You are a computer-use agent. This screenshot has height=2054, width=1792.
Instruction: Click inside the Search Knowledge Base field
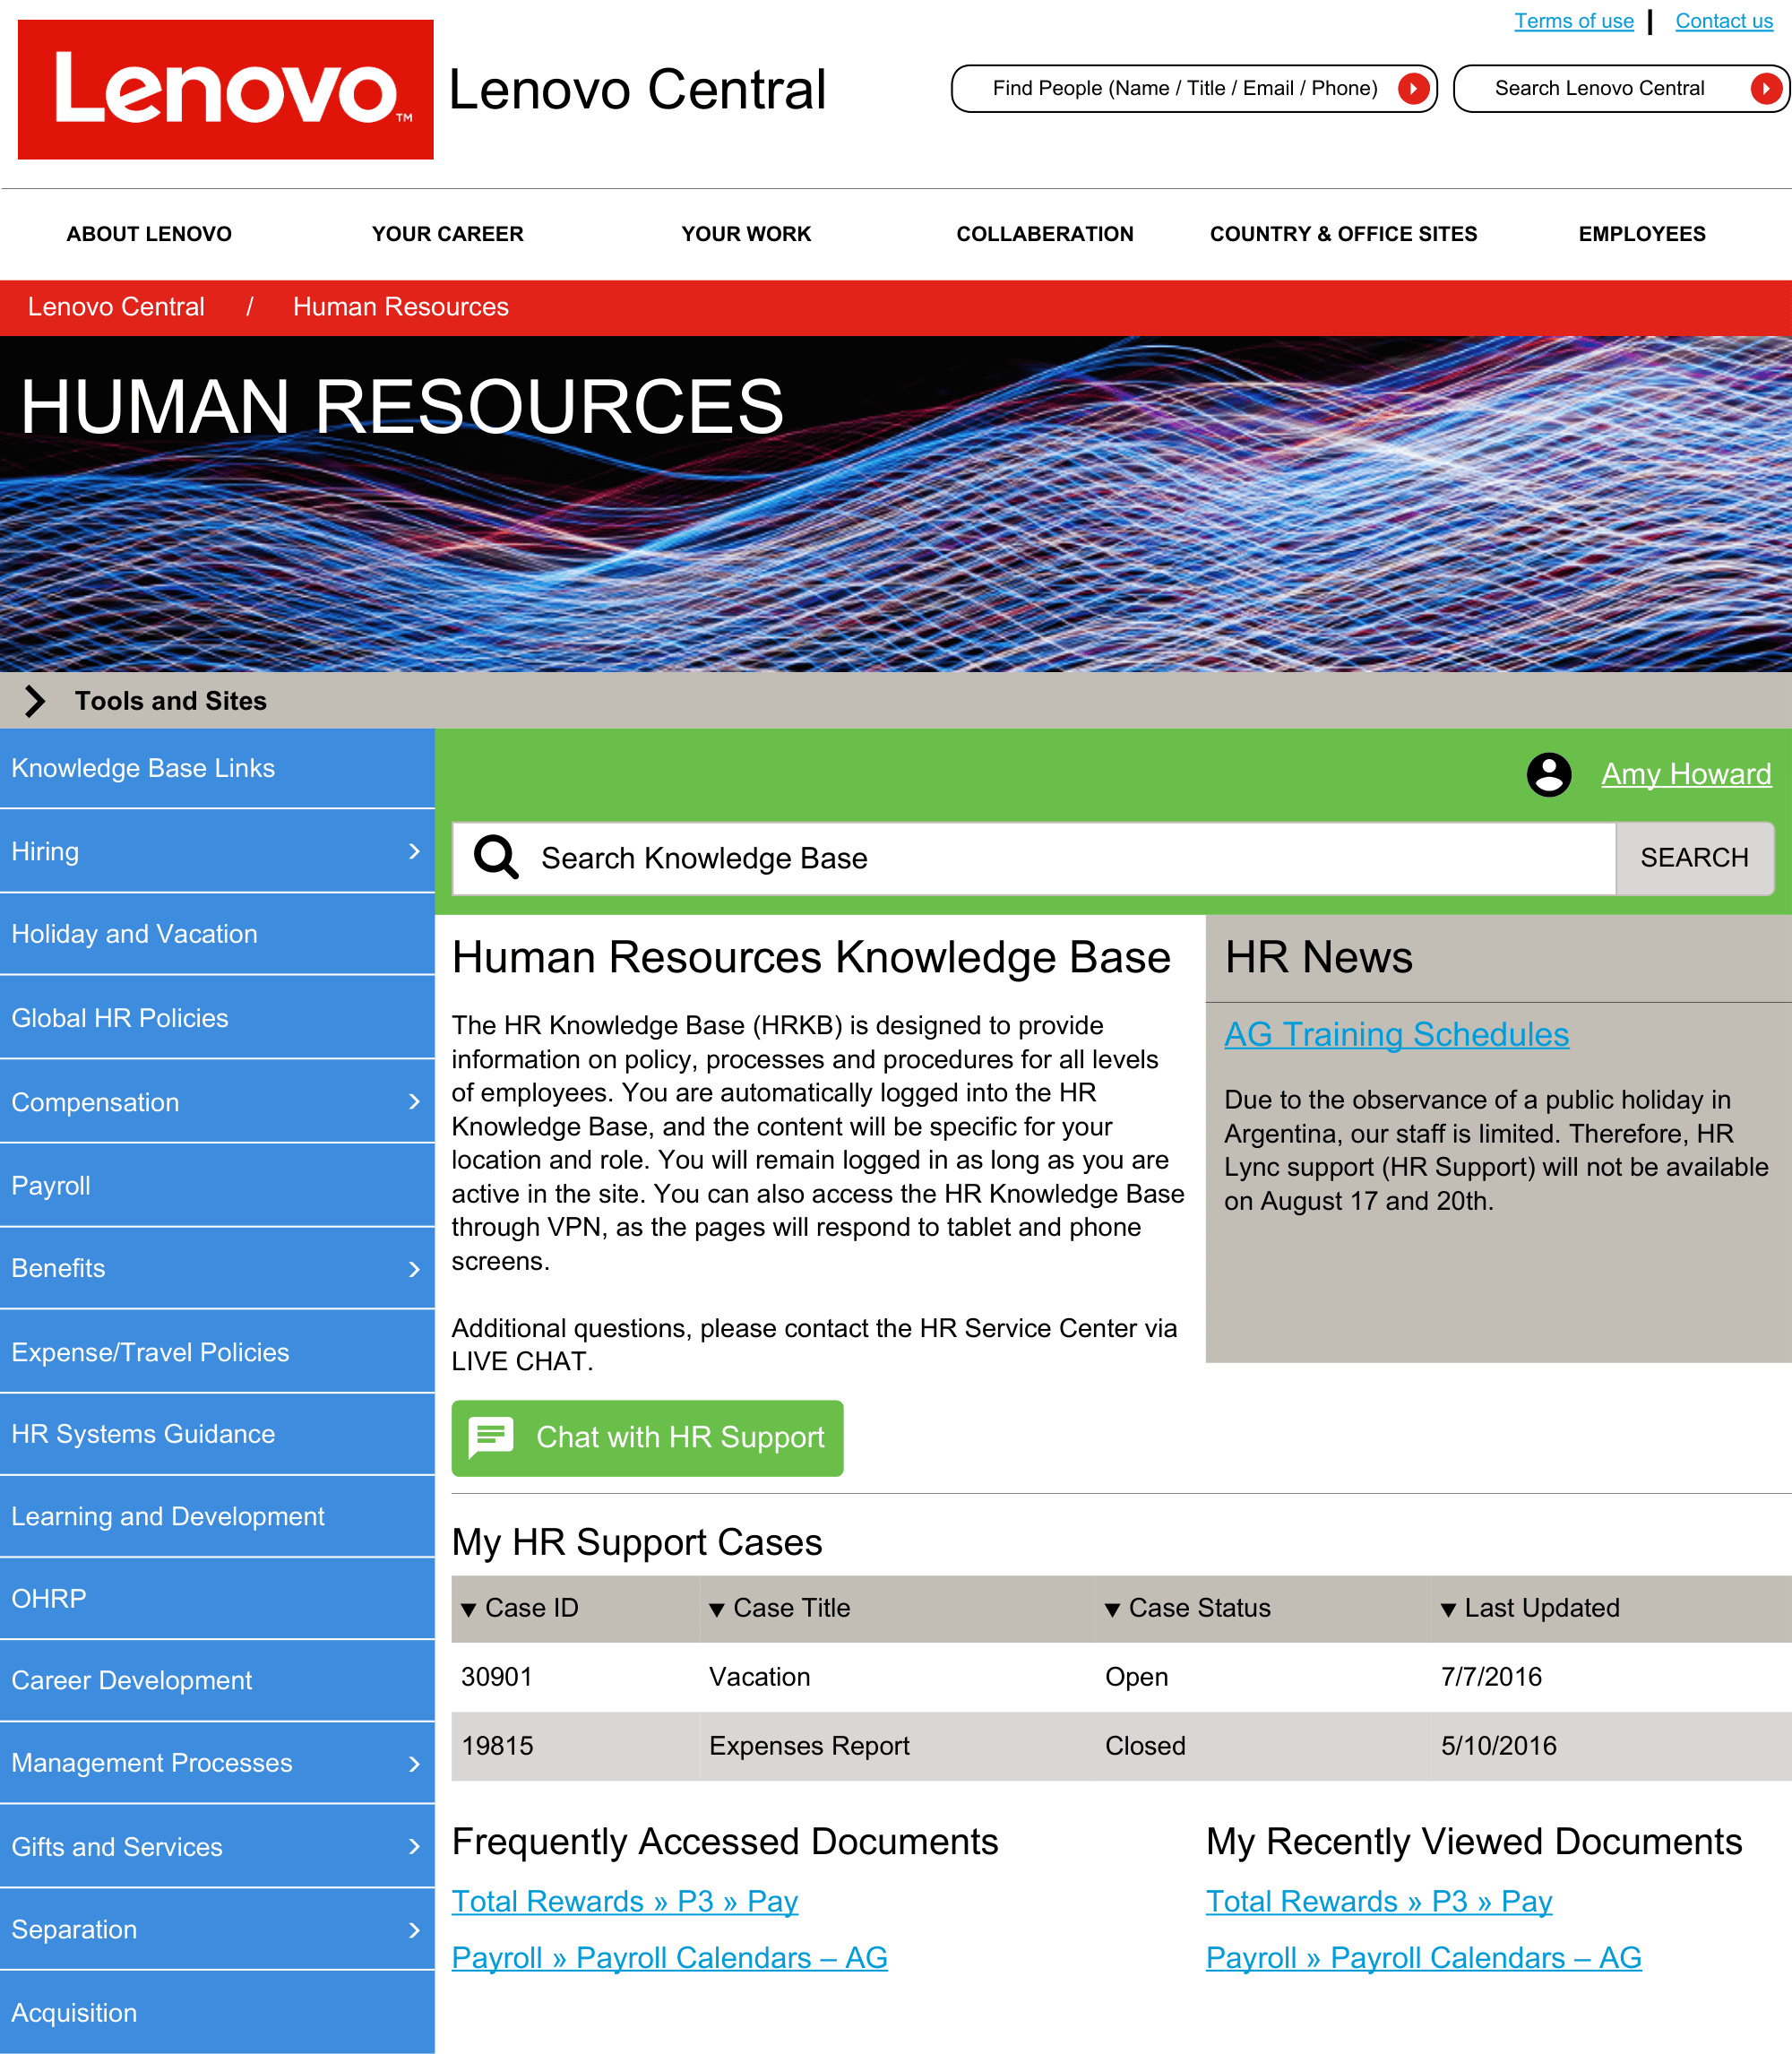[1000, 858]
